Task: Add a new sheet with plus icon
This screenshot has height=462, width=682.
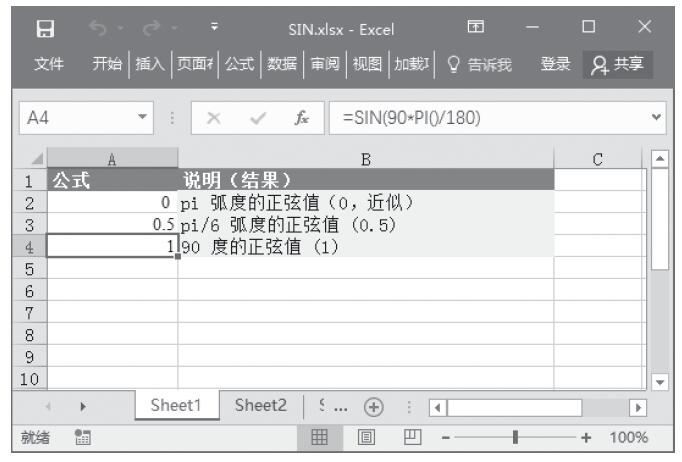Action: [x=376, y=406]
